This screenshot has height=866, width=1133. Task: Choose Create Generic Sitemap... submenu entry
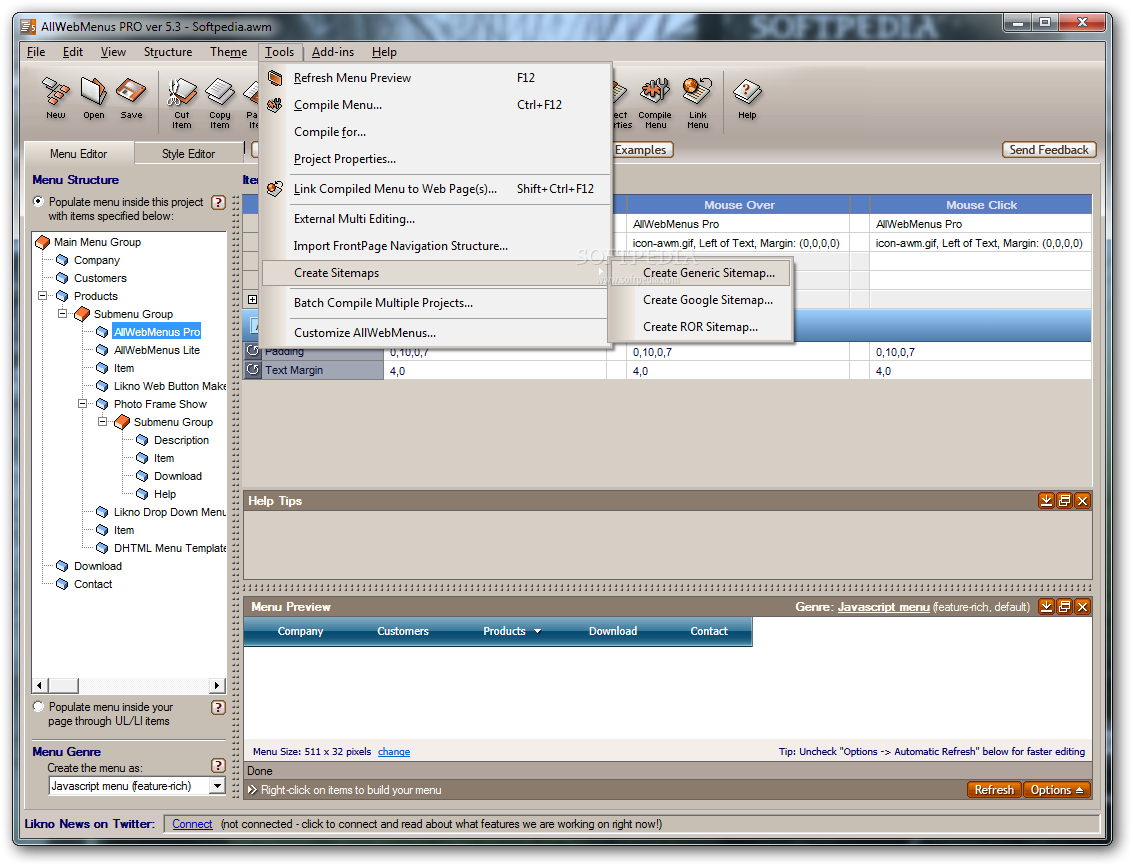pyautogui.click(x=708, y=273)
